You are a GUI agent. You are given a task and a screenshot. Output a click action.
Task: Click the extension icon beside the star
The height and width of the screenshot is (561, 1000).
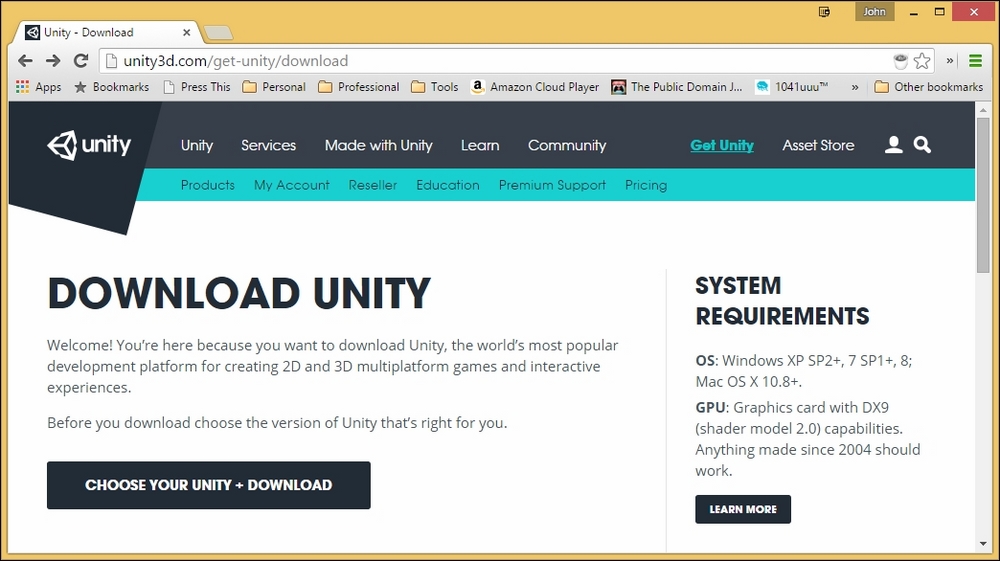click(900, 61)
